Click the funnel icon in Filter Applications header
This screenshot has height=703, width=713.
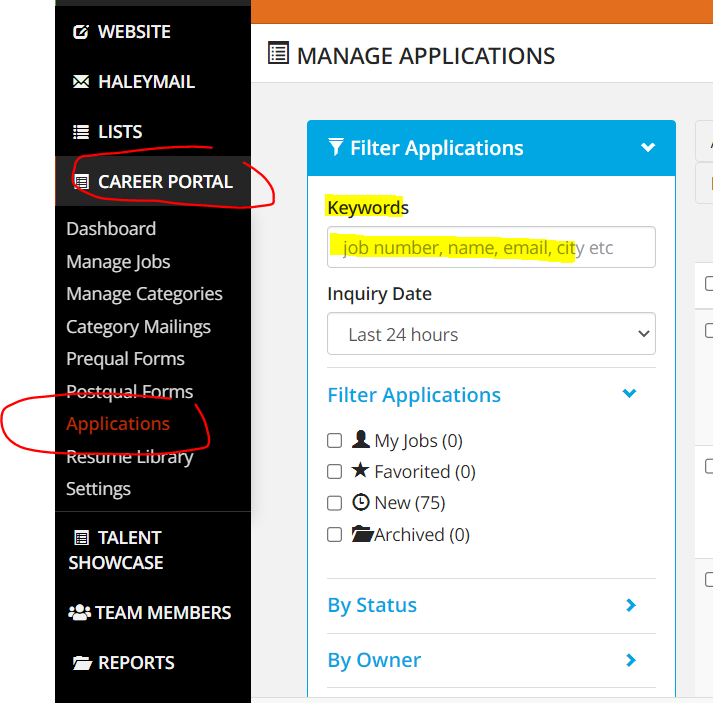click(336, 148)
